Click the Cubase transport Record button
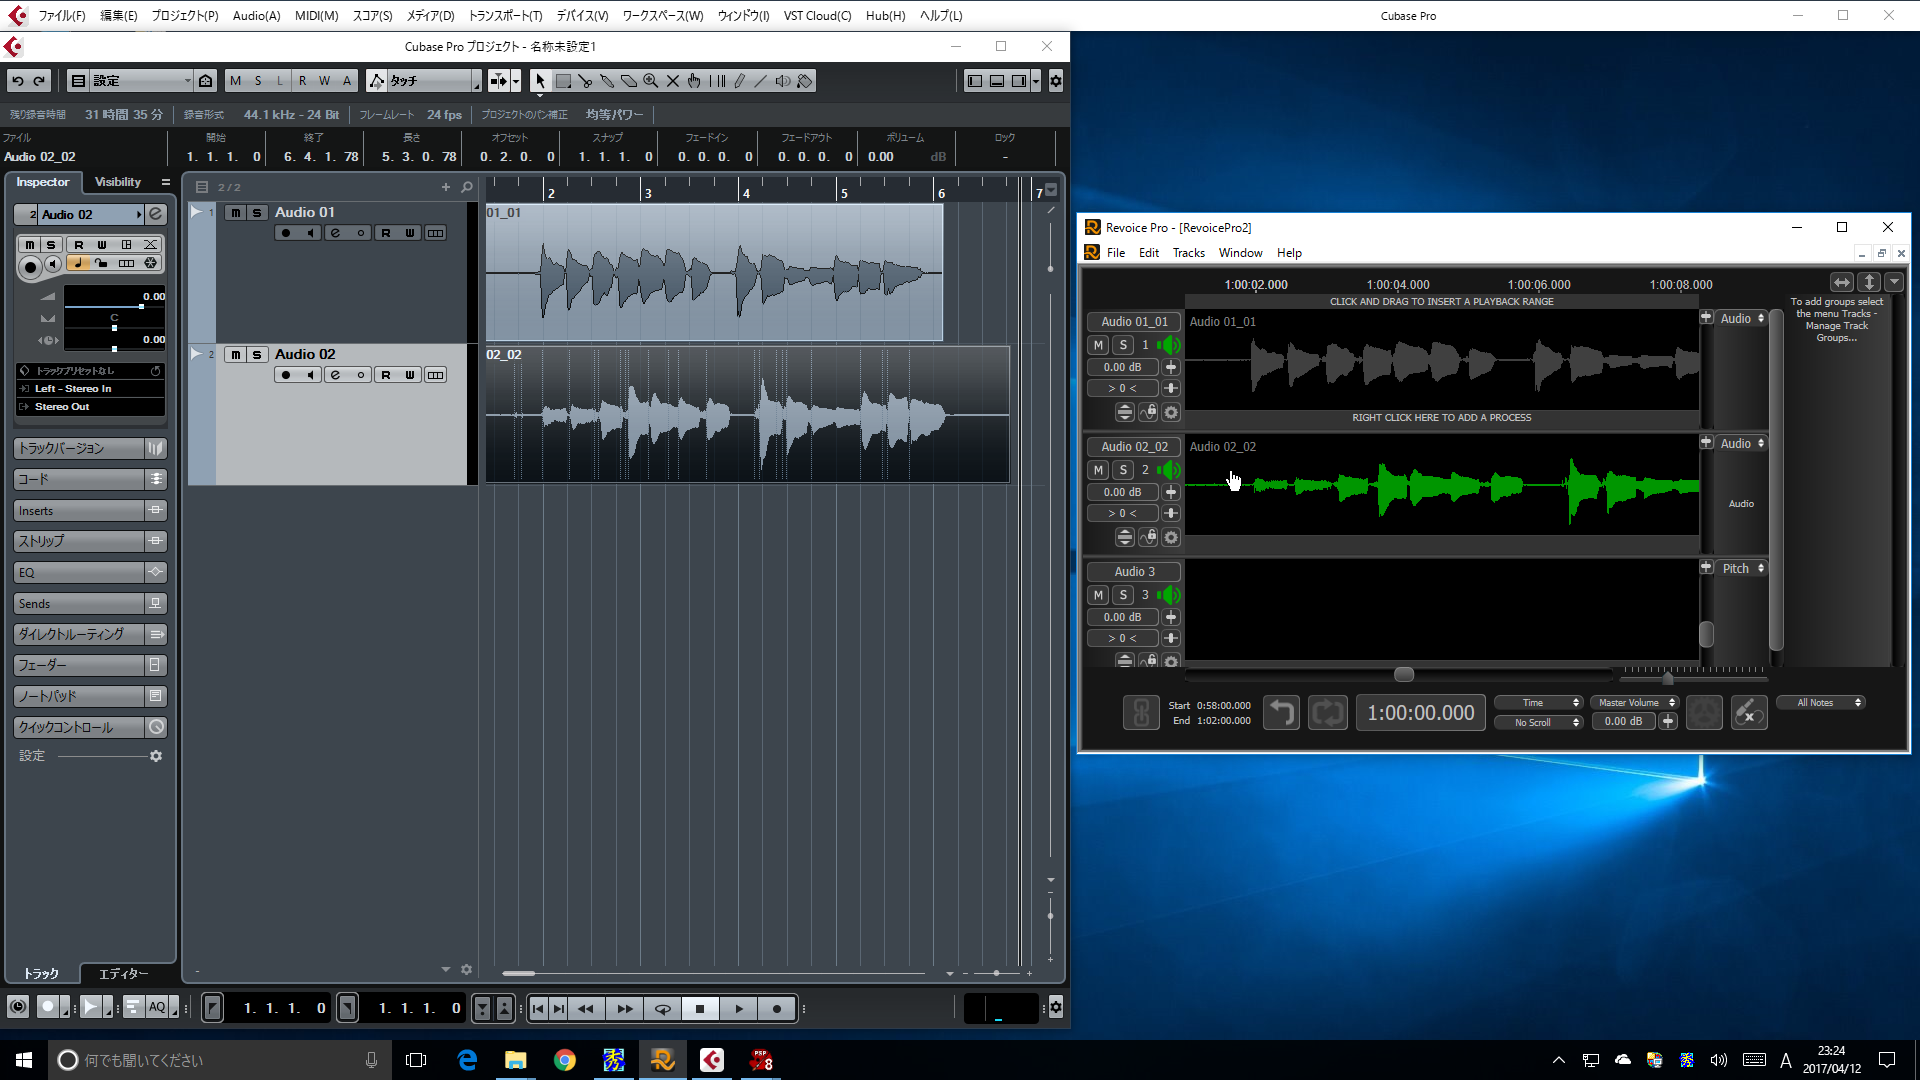1920x1080 pixels. (777, 1009)
